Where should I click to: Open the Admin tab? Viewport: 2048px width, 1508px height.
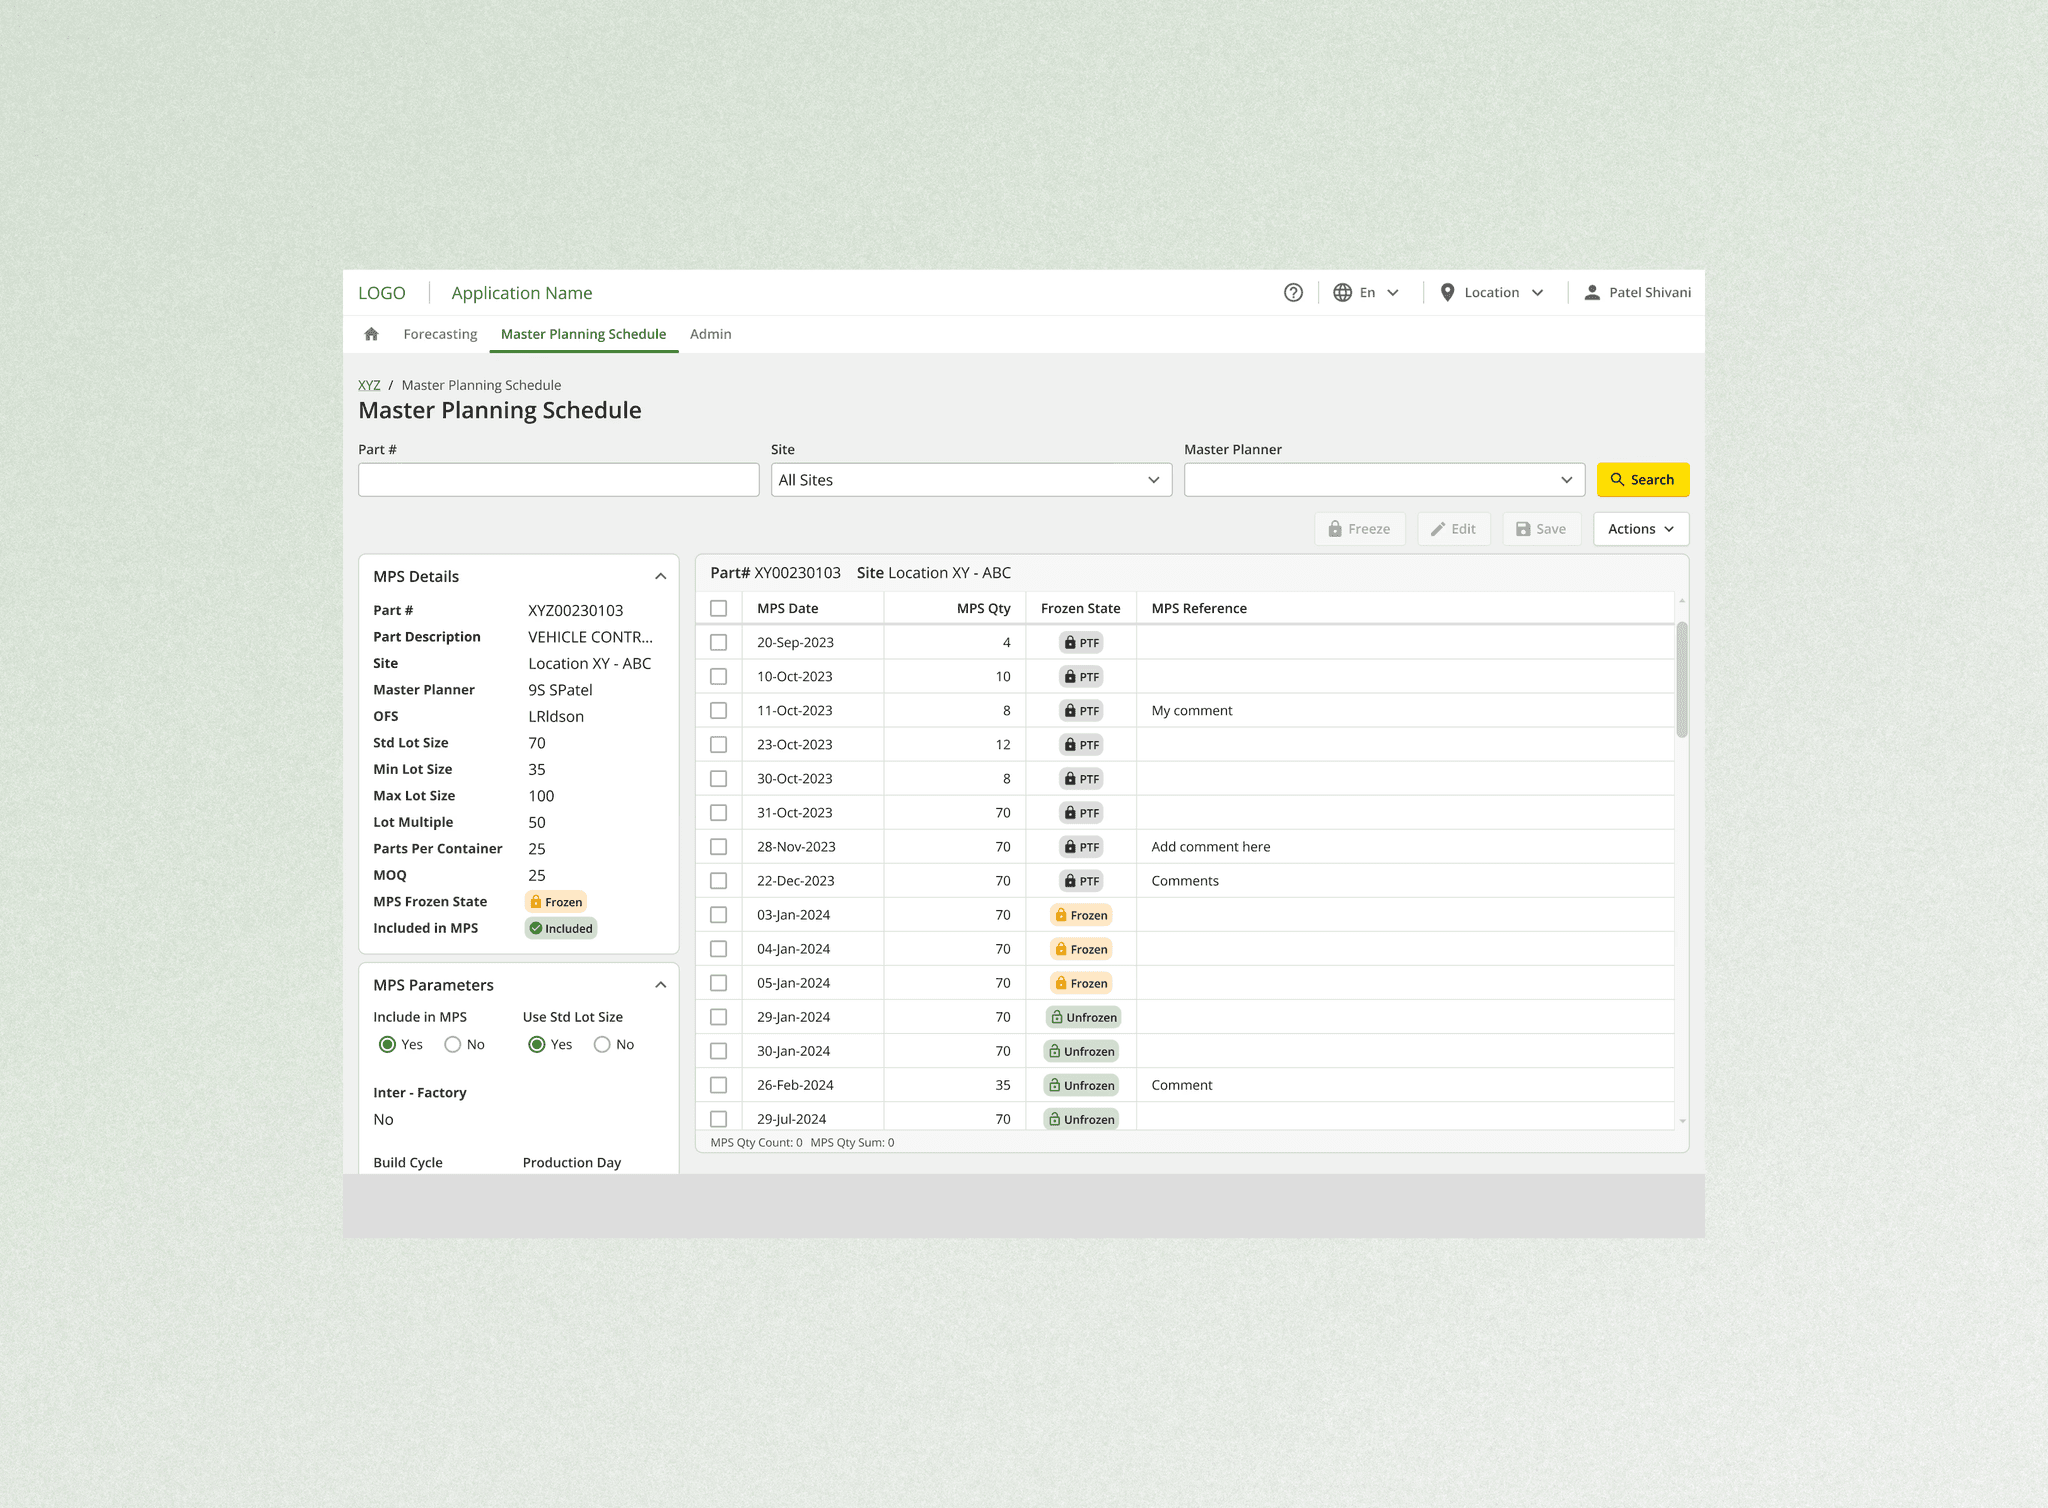tap(710, 334)
